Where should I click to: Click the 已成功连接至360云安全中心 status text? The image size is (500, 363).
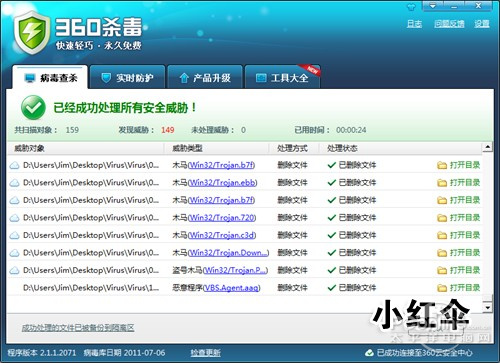(x=425, y=353)
